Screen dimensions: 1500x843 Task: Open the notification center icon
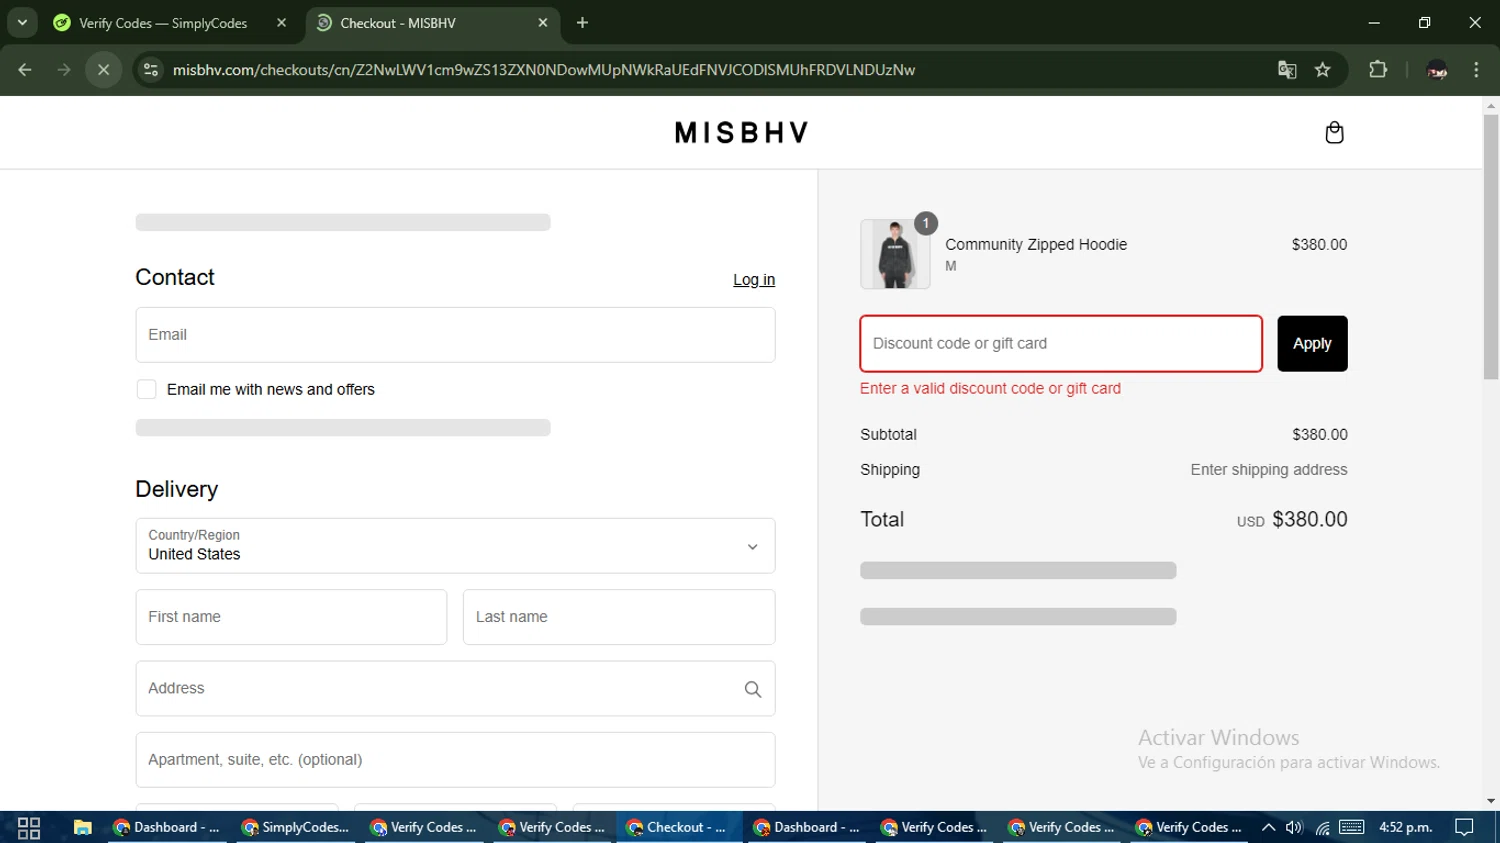(x=1465, y=828)
